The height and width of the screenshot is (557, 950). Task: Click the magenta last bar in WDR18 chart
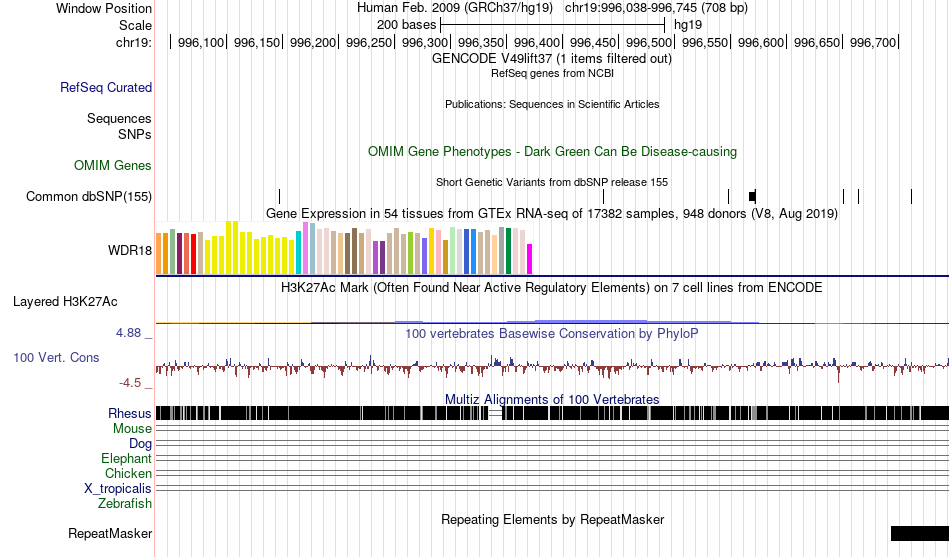point(530,259)
